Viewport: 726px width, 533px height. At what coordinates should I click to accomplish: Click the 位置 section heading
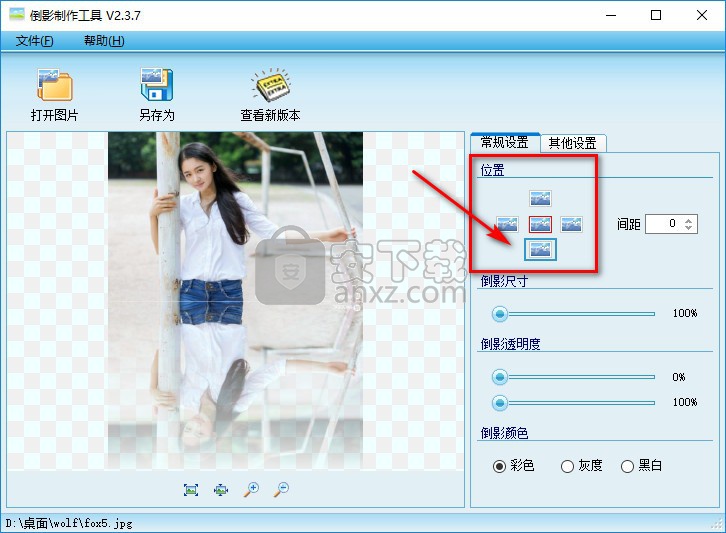pyautogui.click(x=492, y=170)
